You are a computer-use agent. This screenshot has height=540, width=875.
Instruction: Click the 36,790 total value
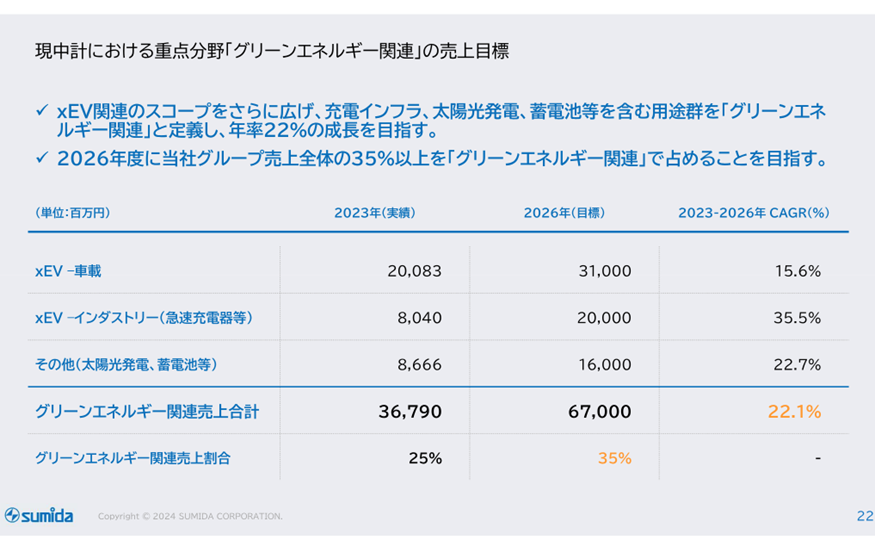coord(410,412)
